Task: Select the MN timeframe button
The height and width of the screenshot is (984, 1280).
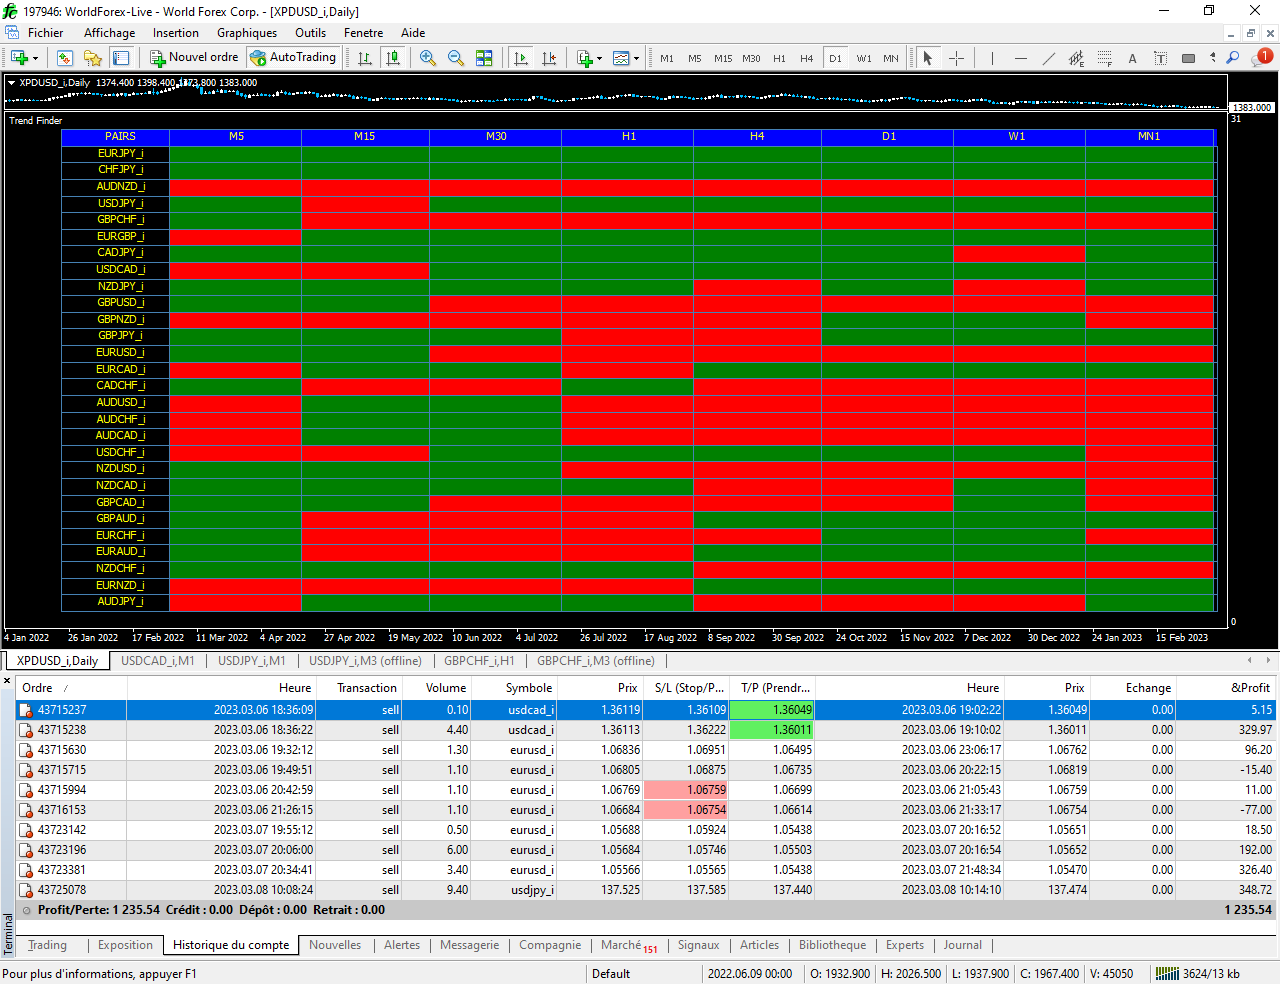Action: (x=891, y=58)
